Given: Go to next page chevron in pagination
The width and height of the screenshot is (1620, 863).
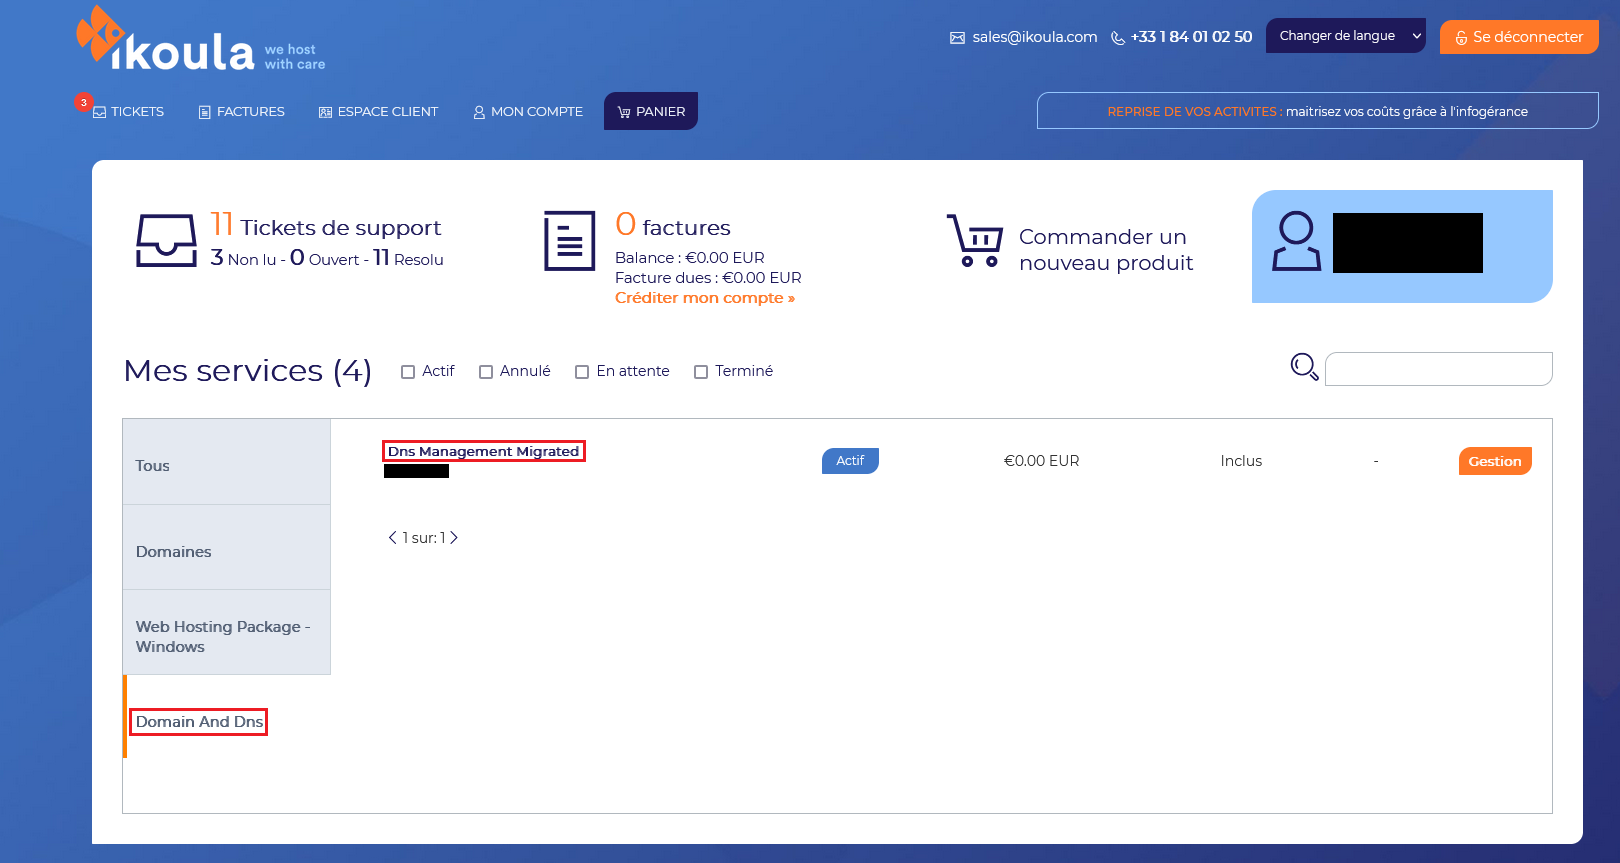Looking at the screenshot, I should click(x=454, y=538).
